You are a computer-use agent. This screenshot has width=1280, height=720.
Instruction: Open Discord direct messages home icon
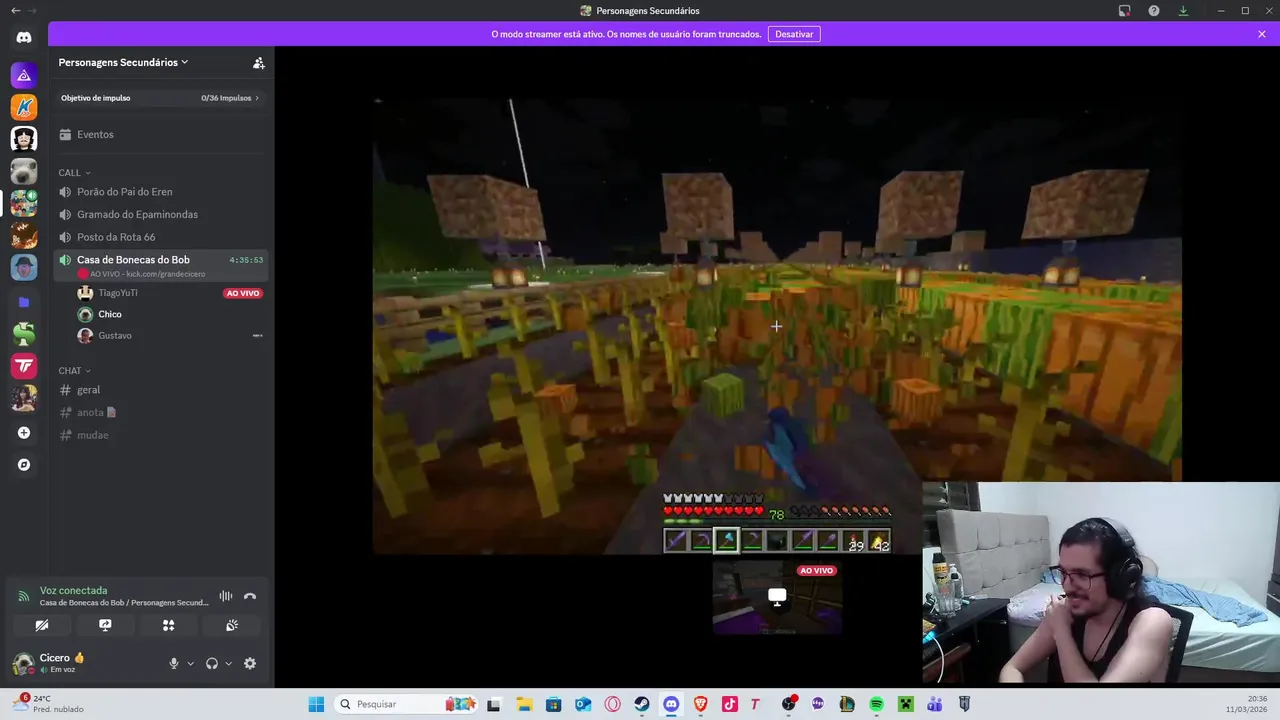24,37
